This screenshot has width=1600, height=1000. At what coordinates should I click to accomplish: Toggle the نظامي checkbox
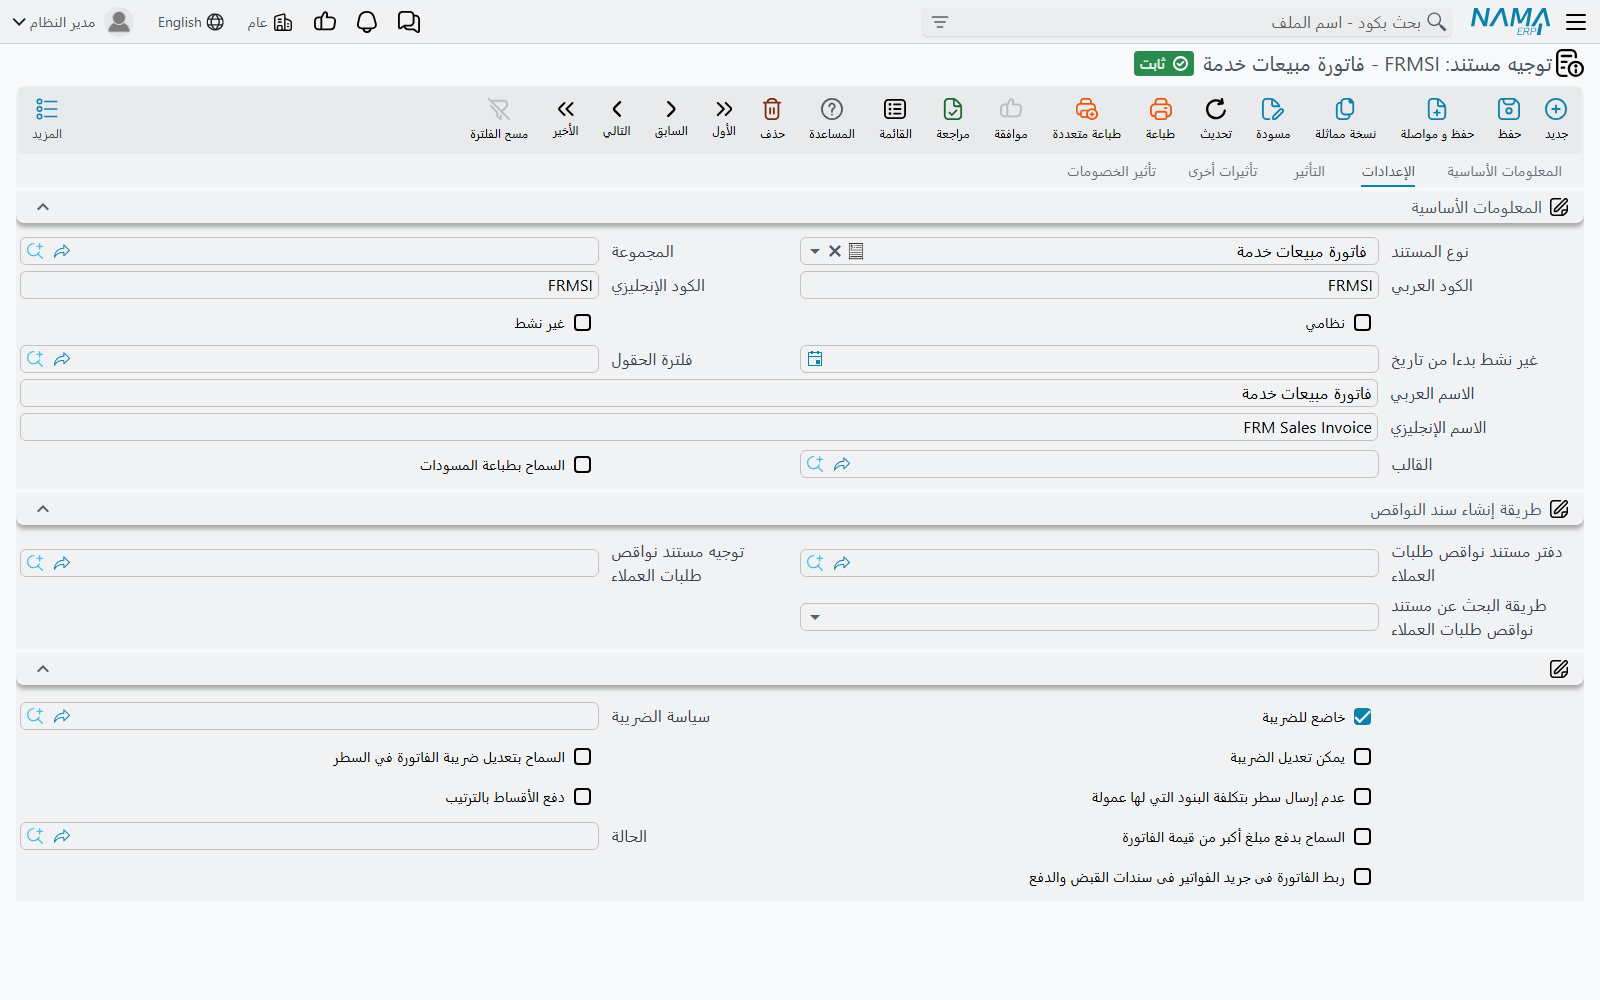tap(1362, 323)
